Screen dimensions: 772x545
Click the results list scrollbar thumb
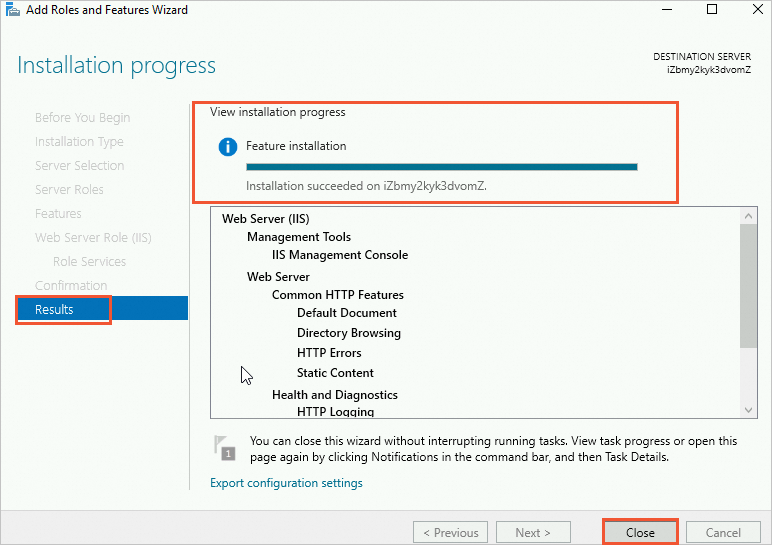[x=748, y=286]
